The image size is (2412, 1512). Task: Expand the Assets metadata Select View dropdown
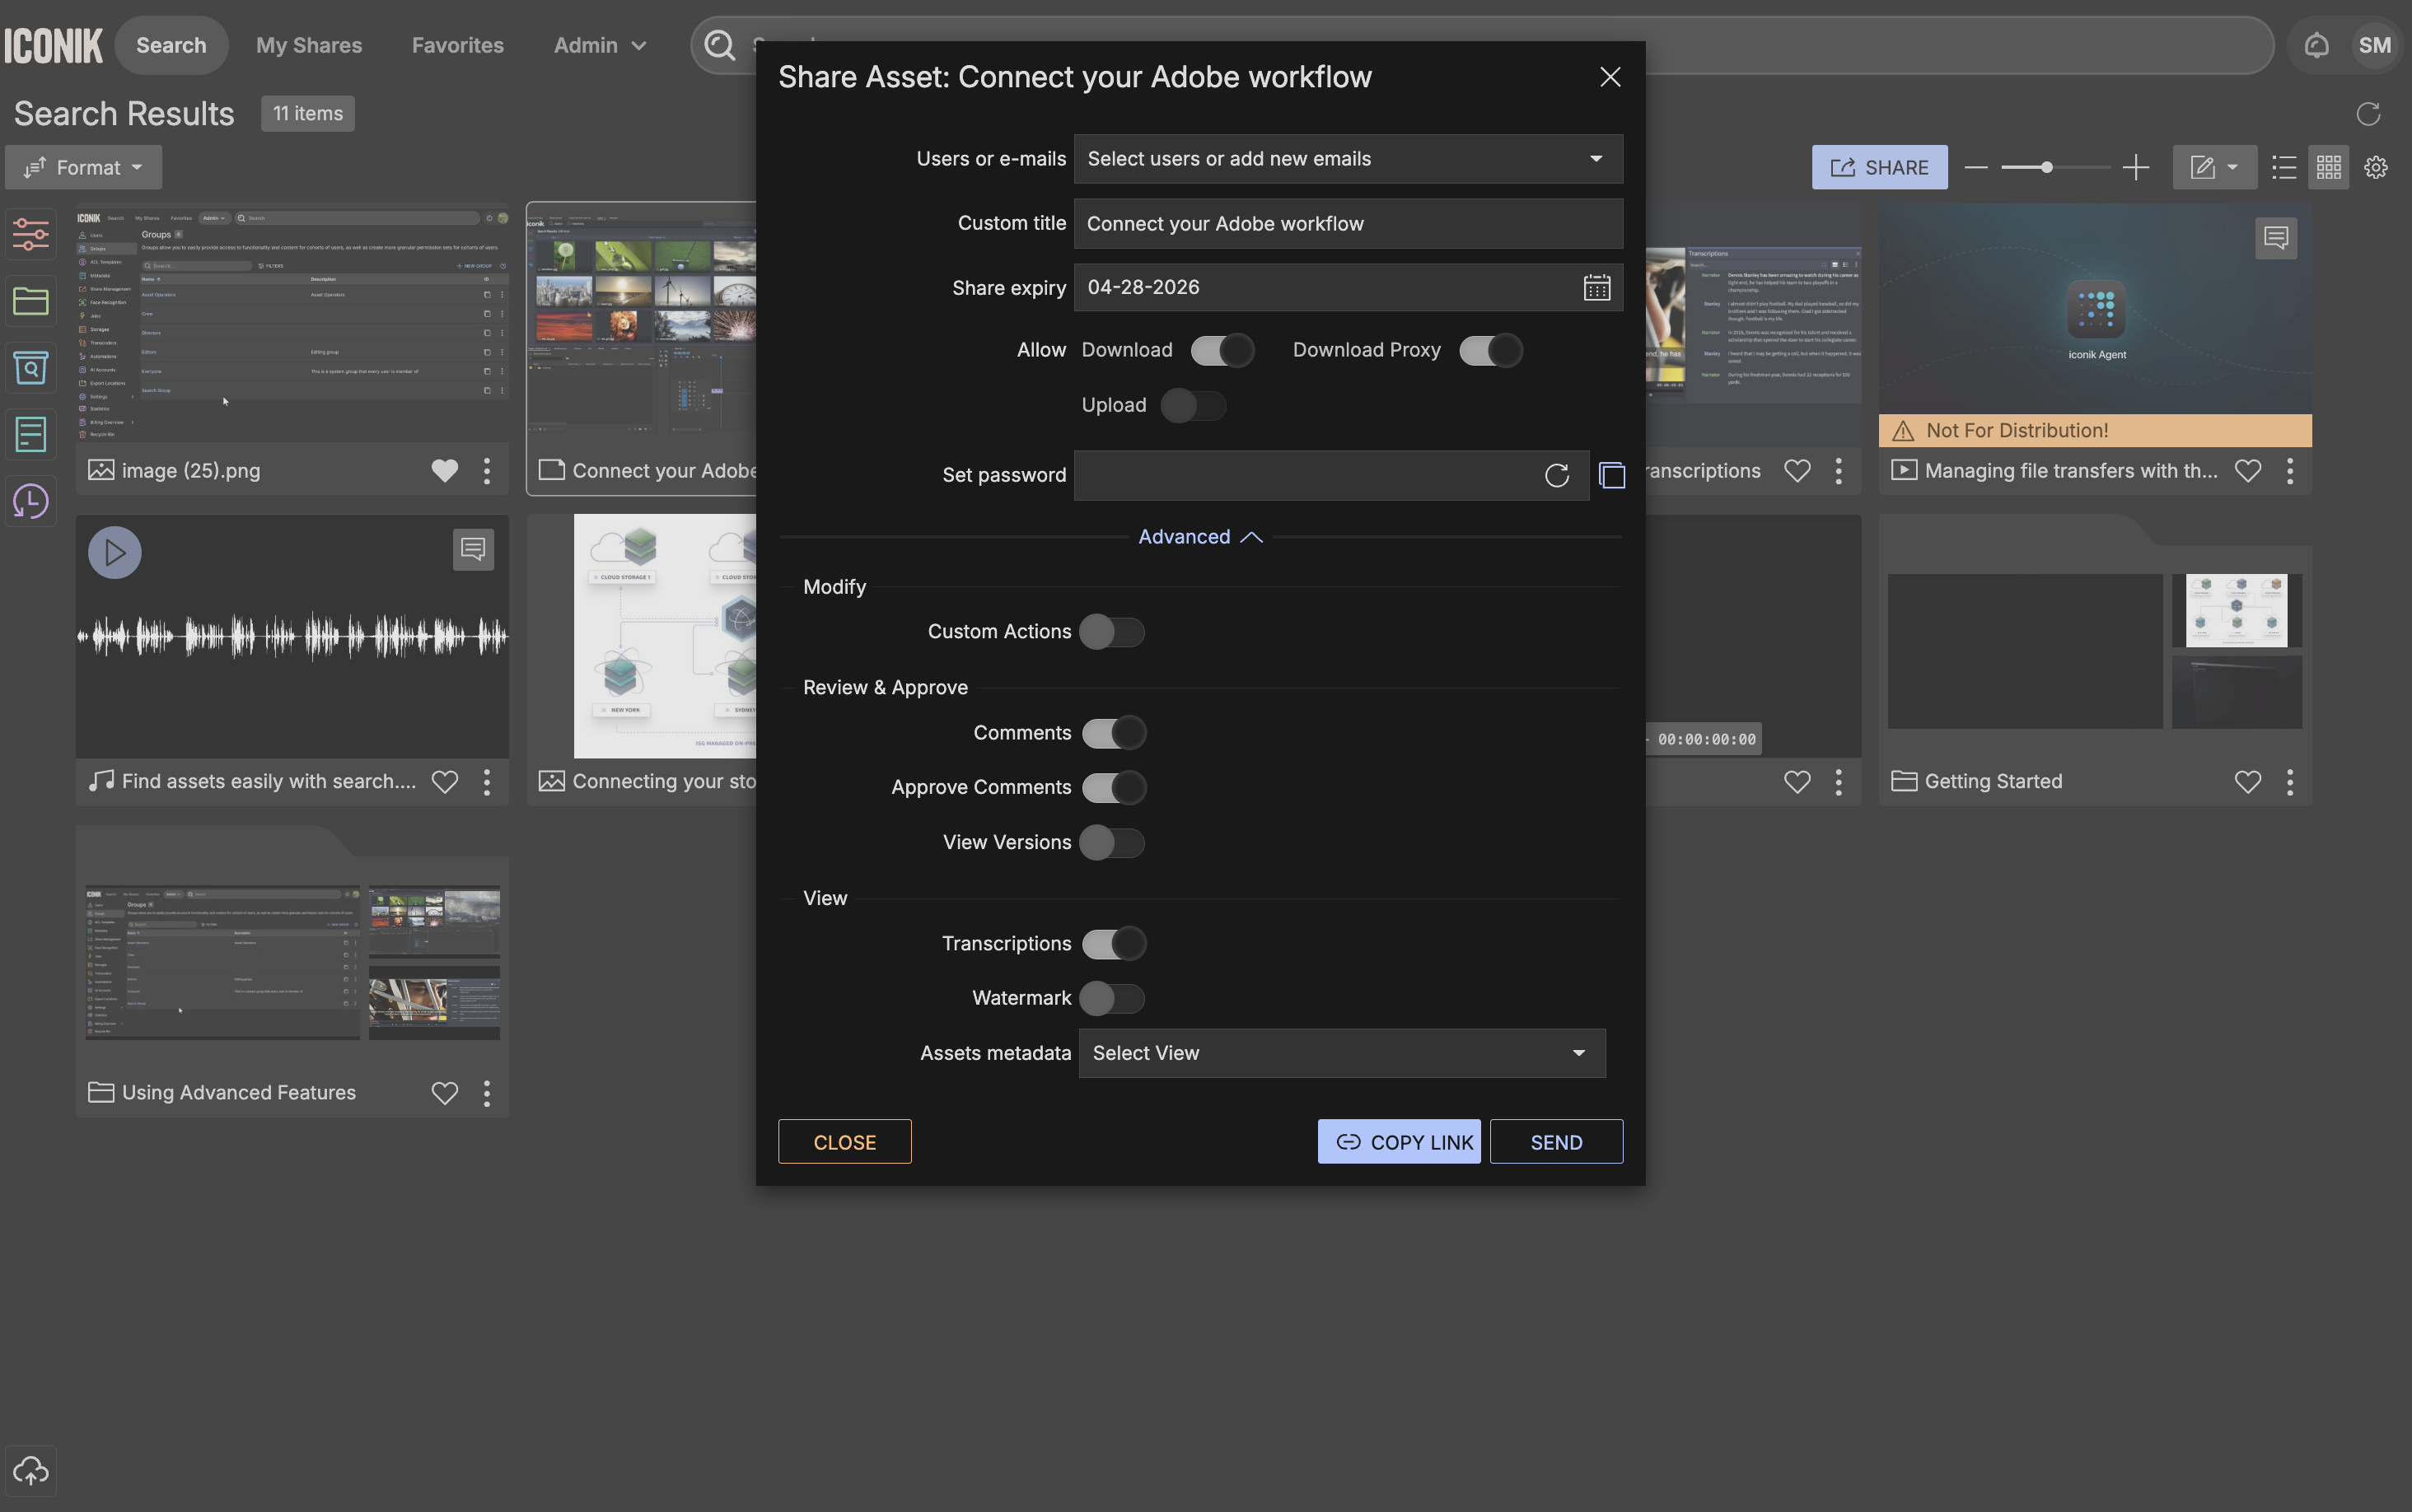pos(1341,1053)
